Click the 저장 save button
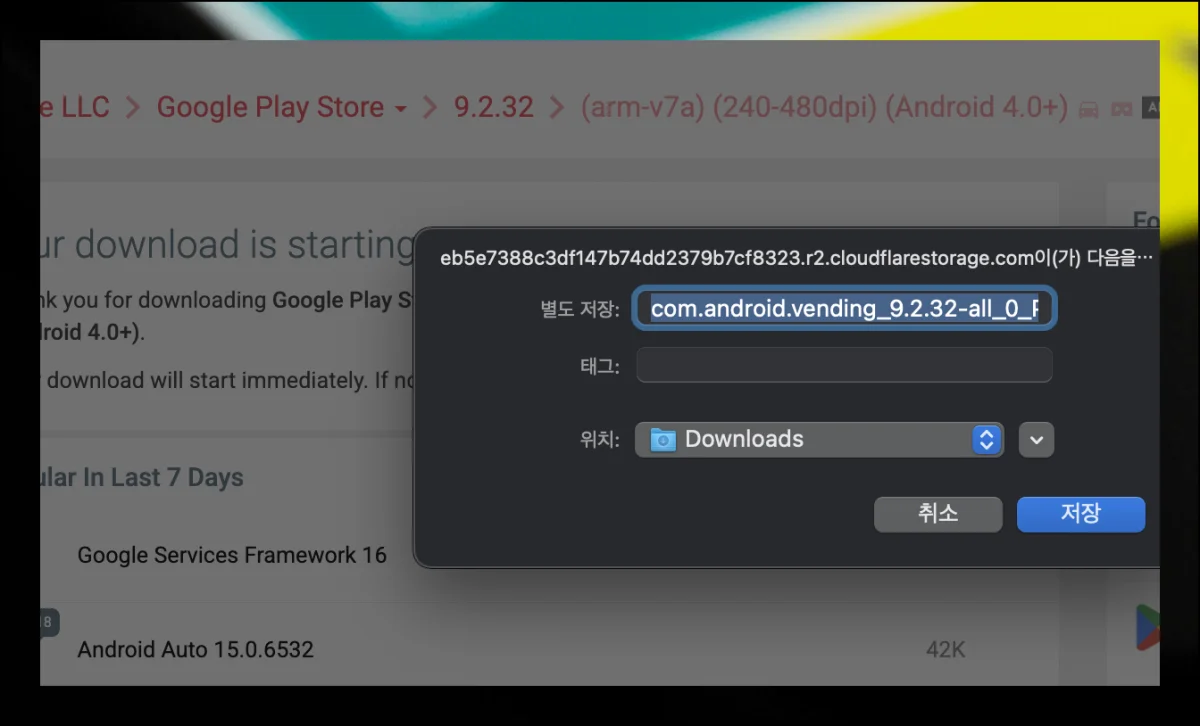This screenshot has width=1200, height=726. pos(1081,514)
